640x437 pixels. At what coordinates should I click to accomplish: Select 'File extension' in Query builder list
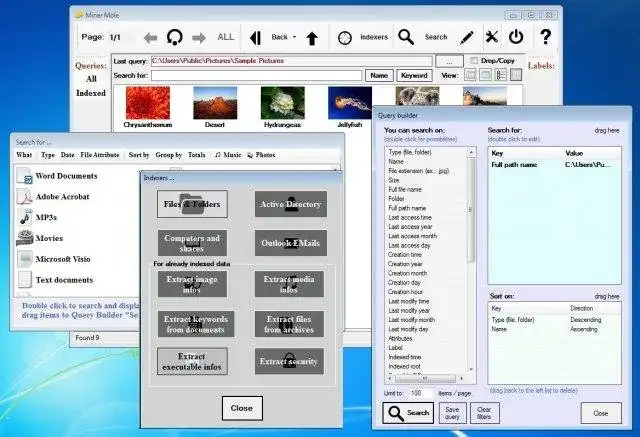pos(418,171)
